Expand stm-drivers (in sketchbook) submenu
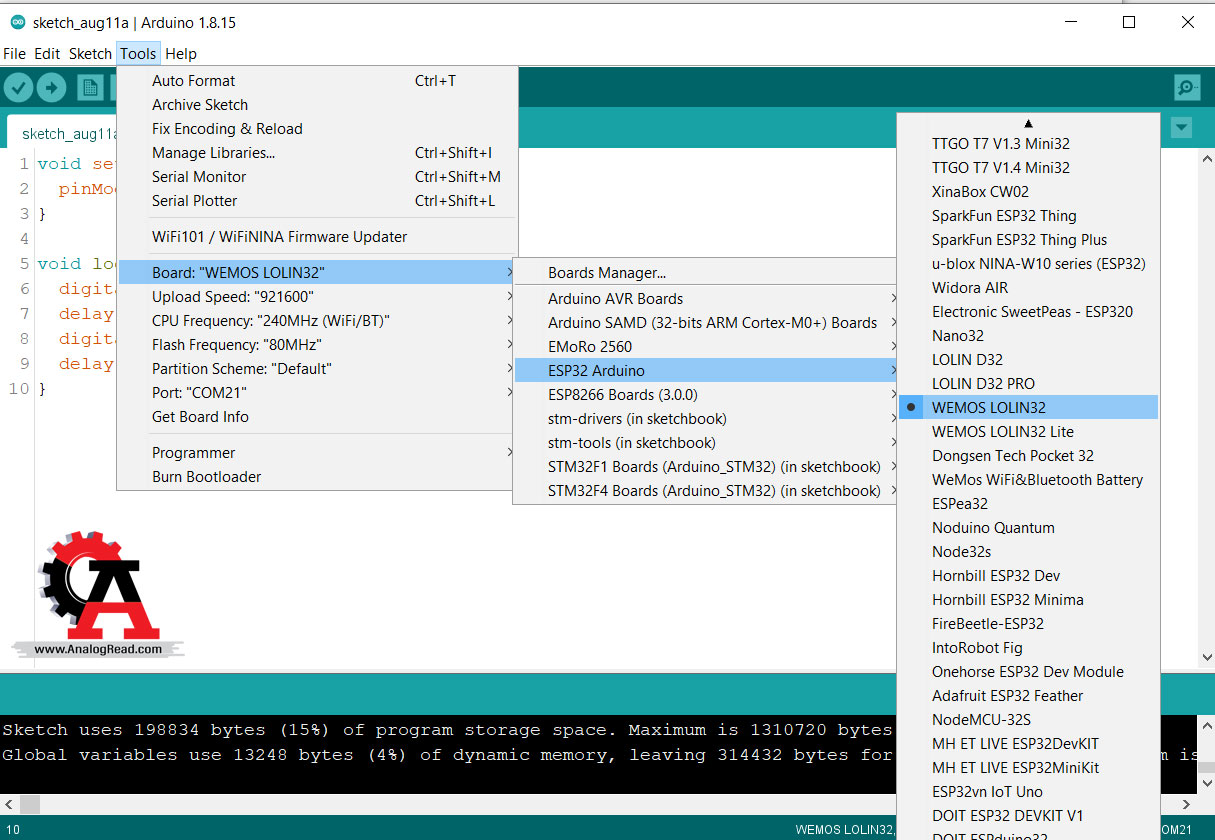This screenshot has height=840, width=1215. pyautogui.click(x=704, y=419)
